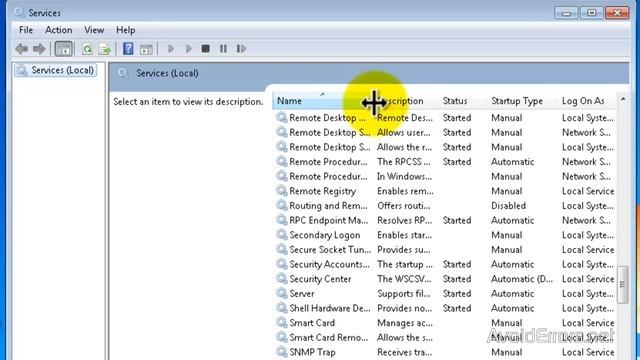Screen dimensions: 640x360
Task: Open the Help menu
Action: click(x=125, y=30)
